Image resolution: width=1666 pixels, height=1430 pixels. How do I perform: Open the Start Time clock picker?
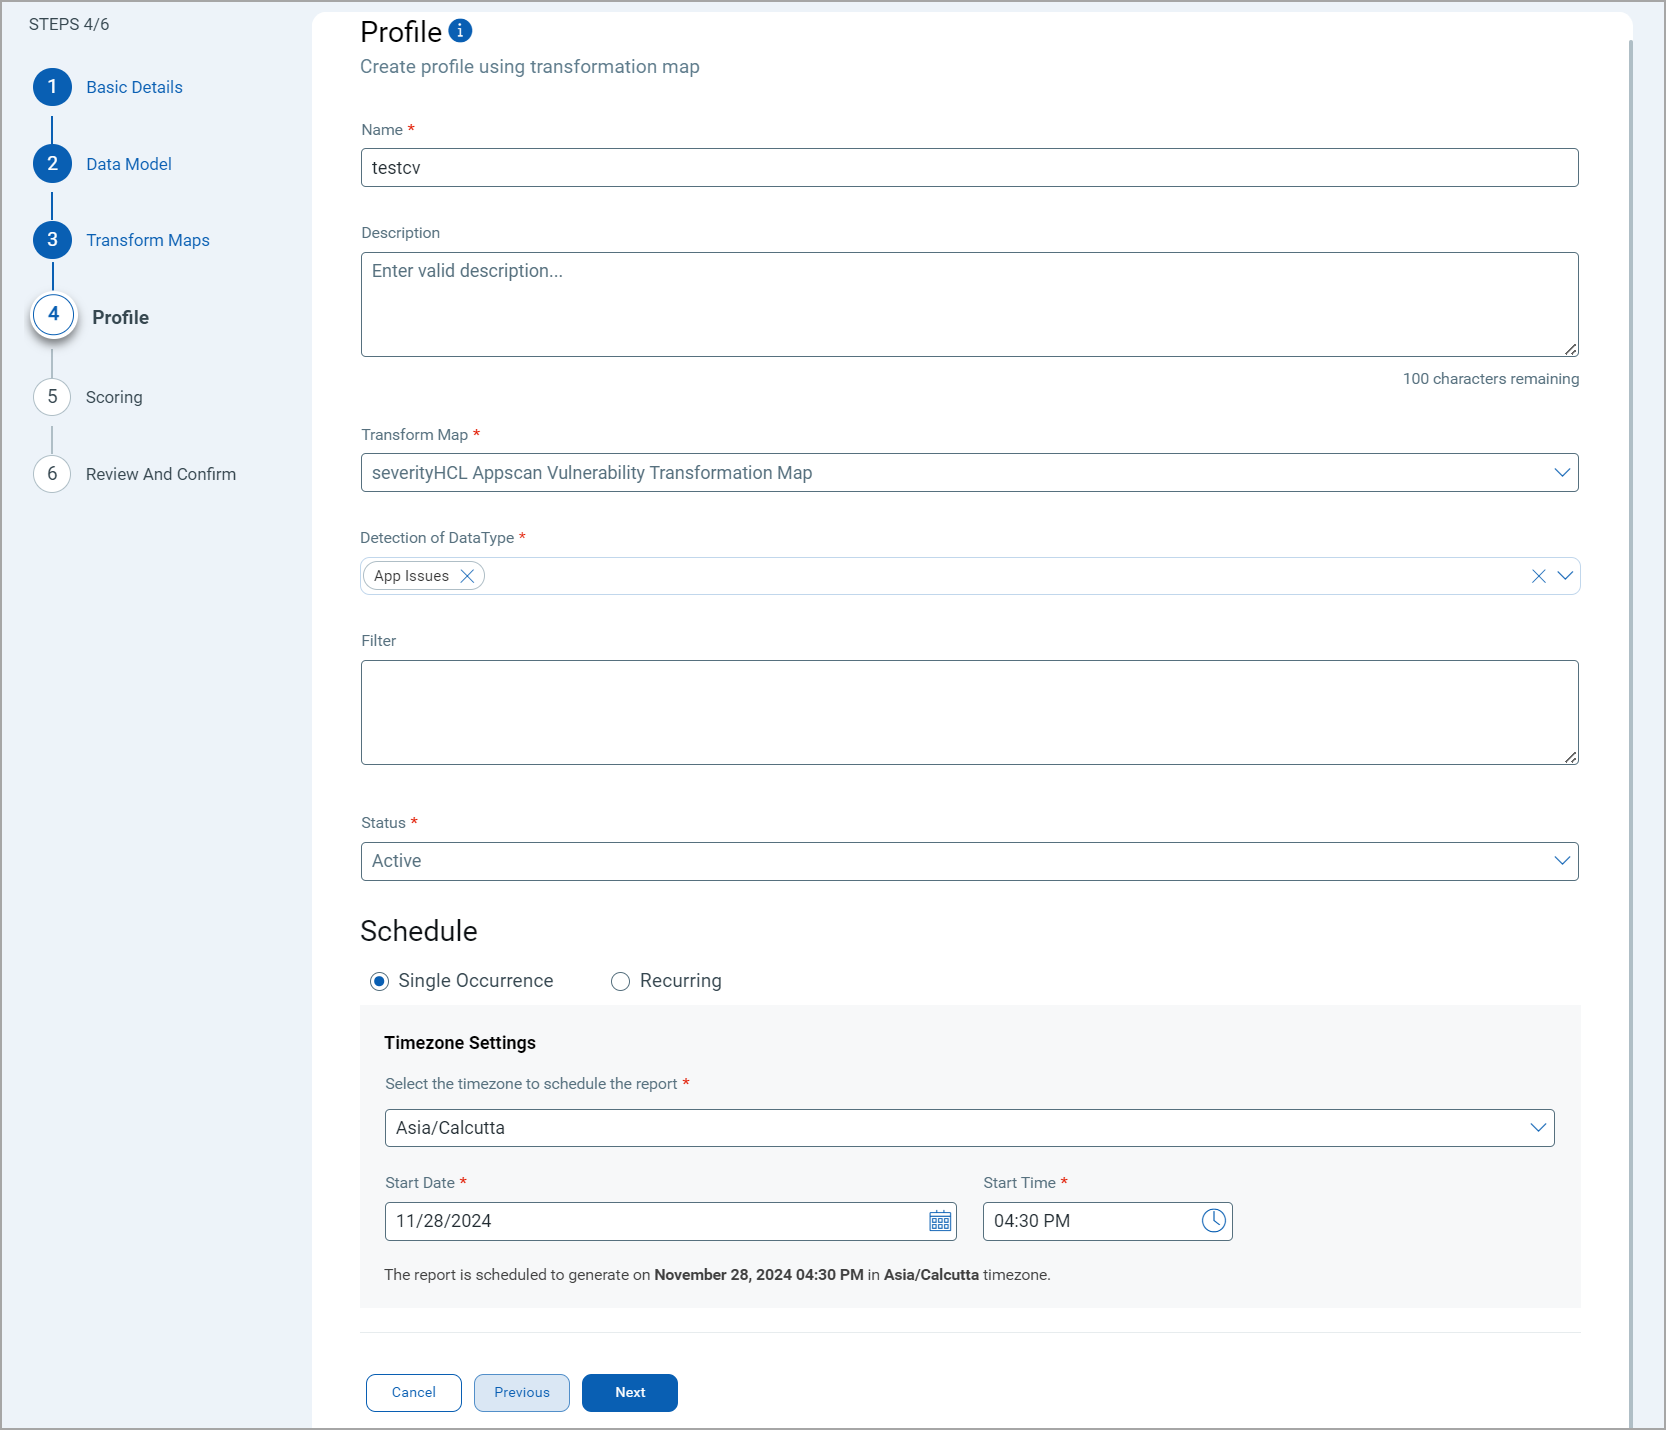(1213, 1221)
